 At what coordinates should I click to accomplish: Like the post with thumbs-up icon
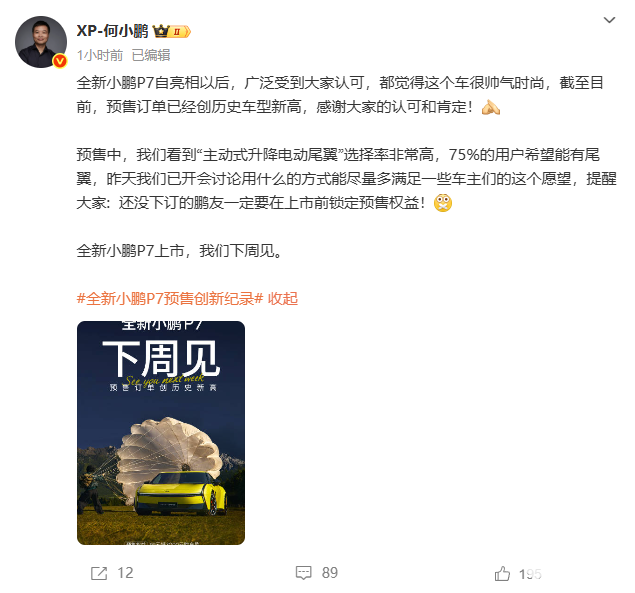coord(502,573)
